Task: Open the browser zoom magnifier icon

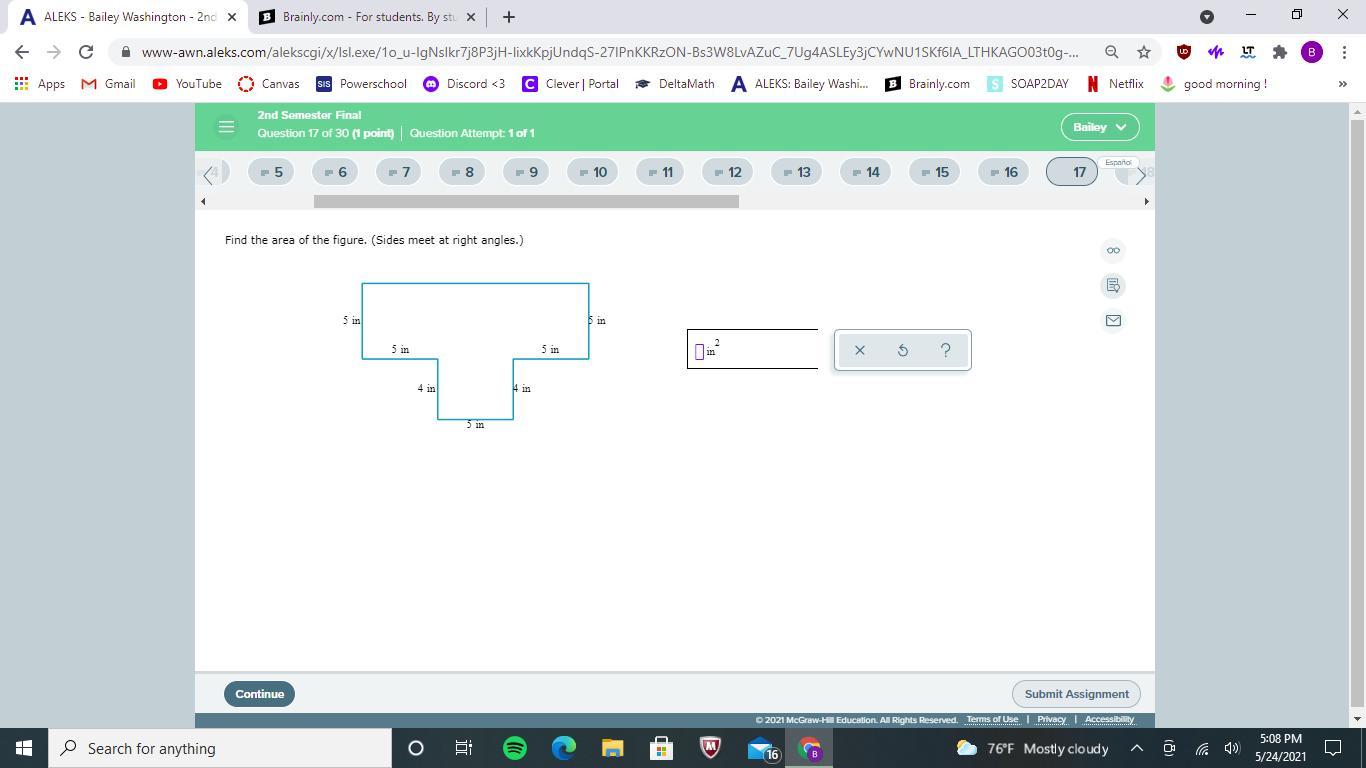Action: point(1112,52)
